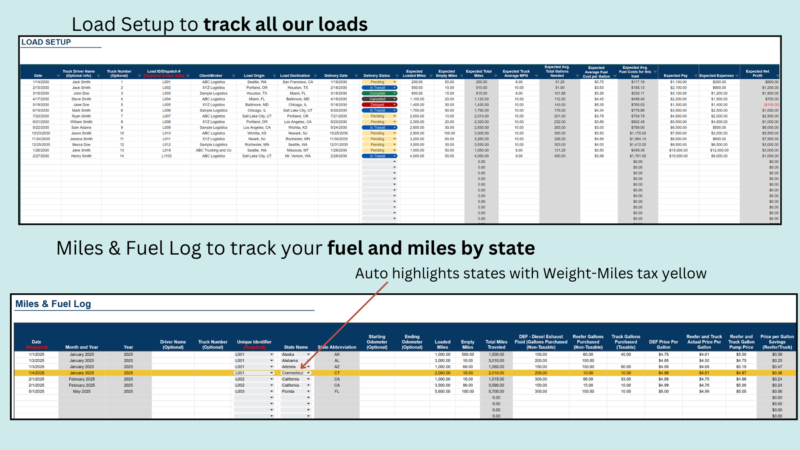Open the green Complete status dropdown
Viewport: 800px width, 450px height.
[379, 93]
